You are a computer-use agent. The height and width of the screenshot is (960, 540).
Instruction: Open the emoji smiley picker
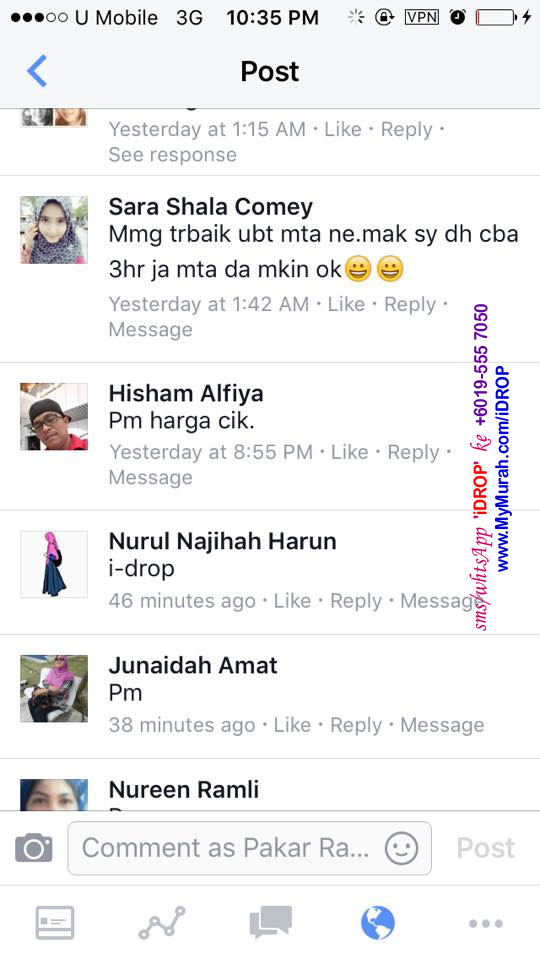coord(402,849)
